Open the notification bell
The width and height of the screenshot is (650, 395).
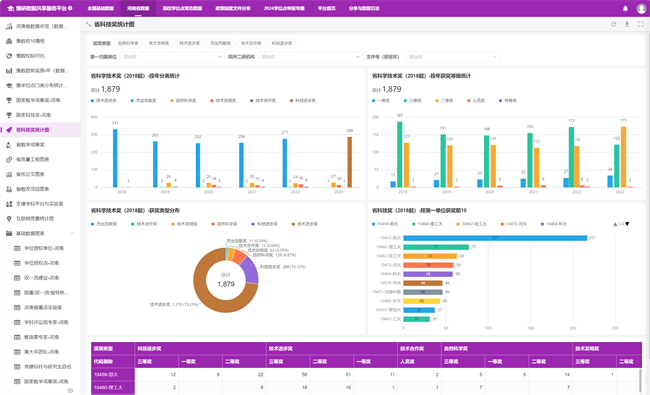(625, 8)
